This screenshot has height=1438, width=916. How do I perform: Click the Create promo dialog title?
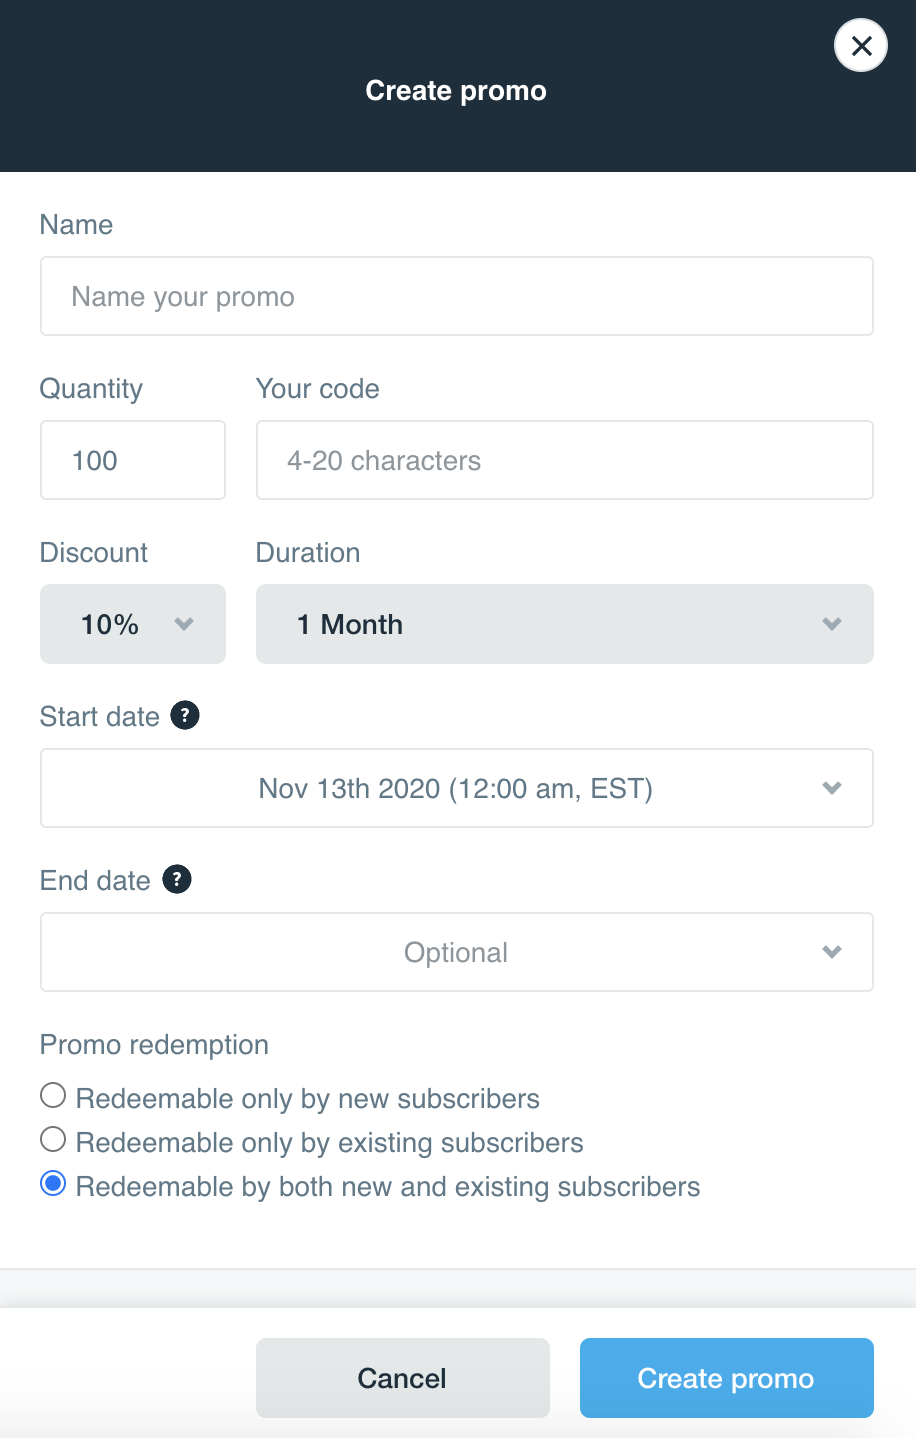coord(456,90)
